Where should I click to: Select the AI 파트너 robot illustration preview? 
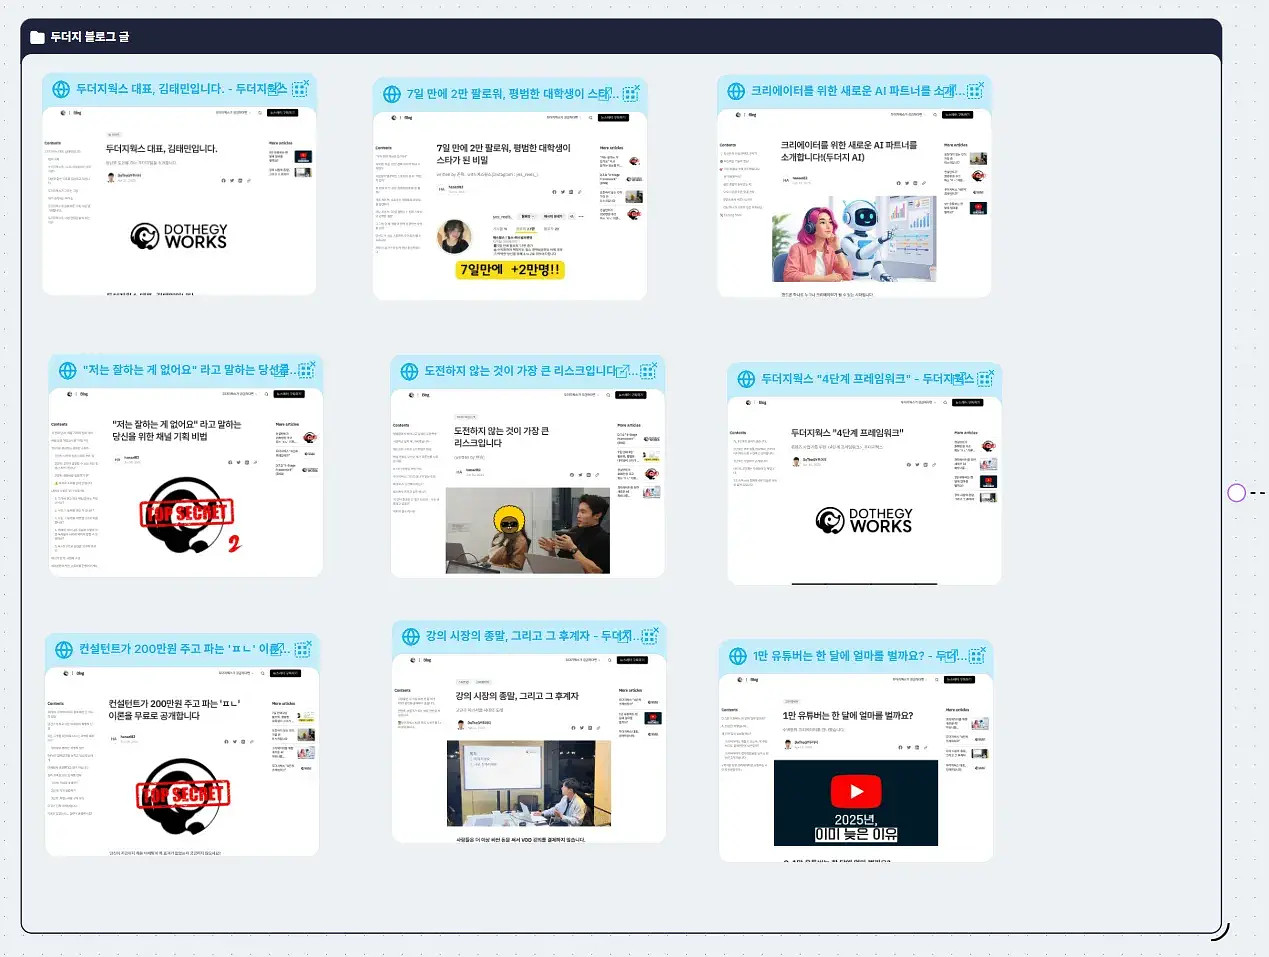pos(854,238)
